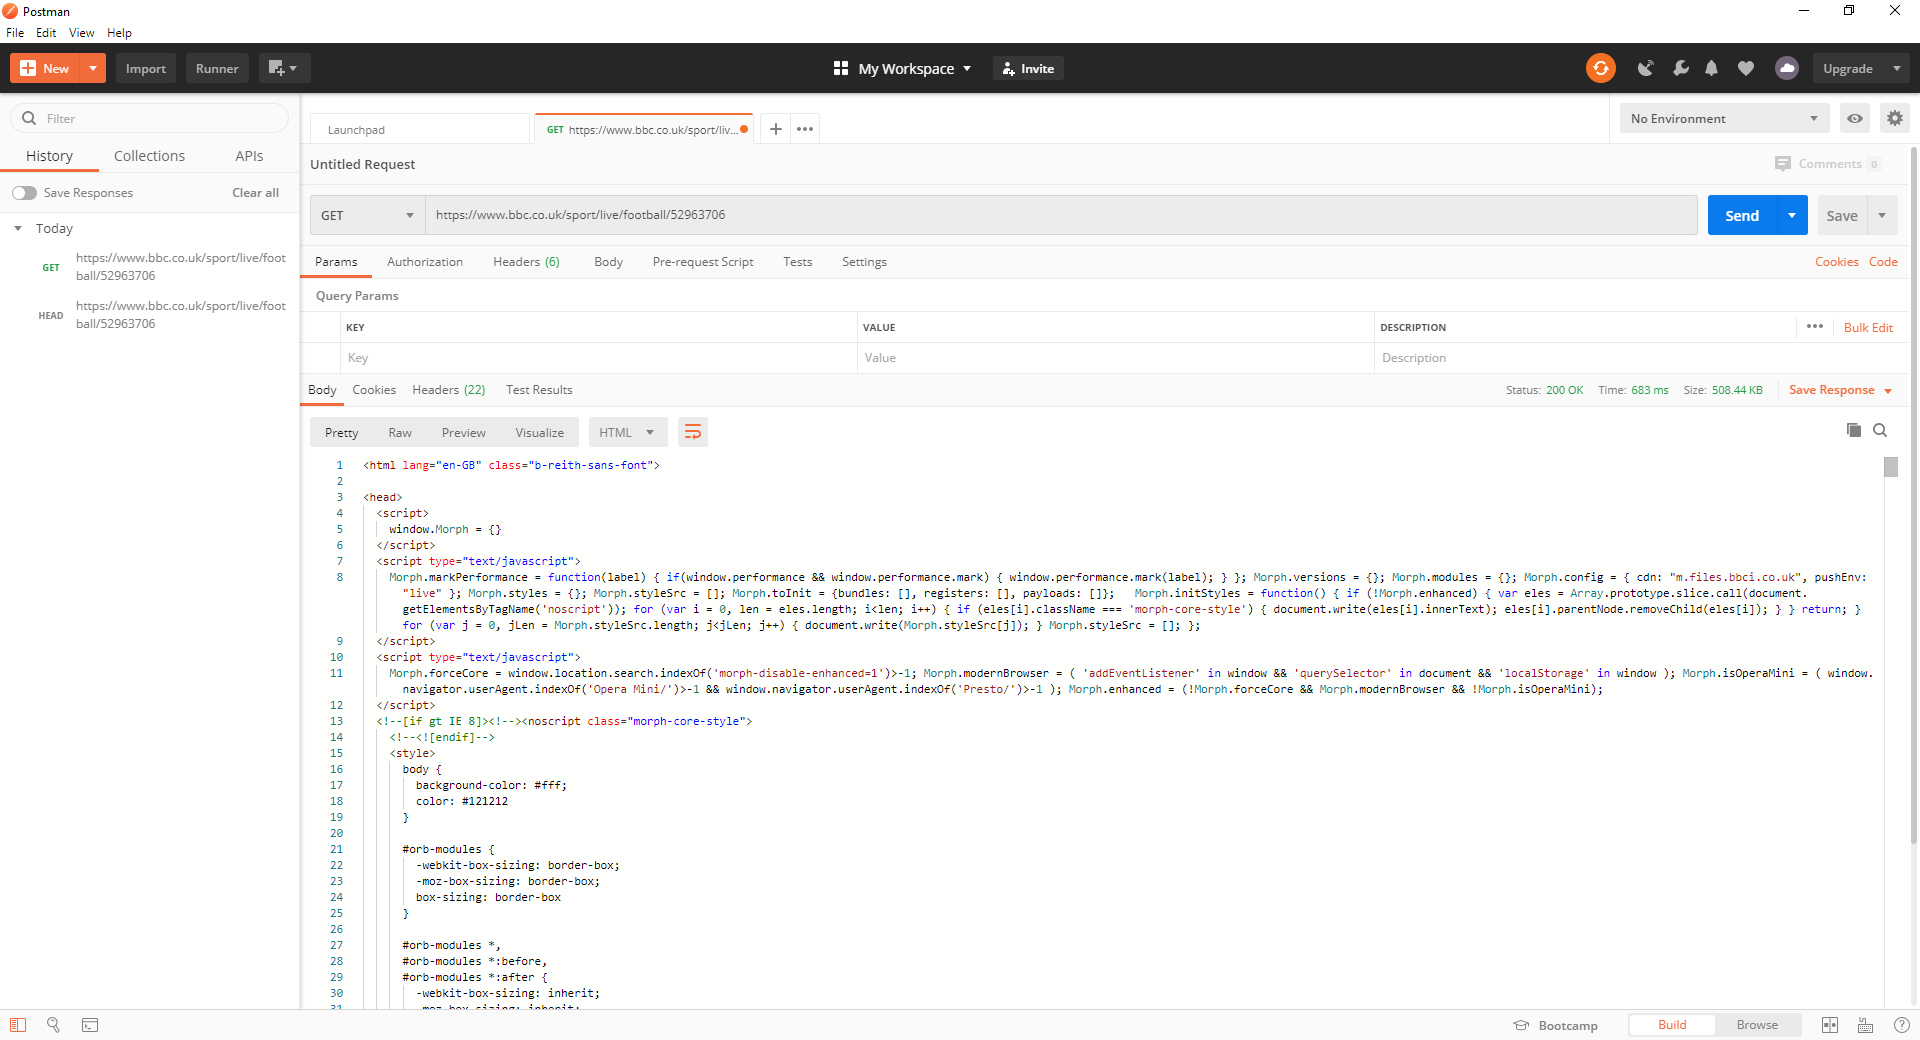Switch to Build mode

point(1672,1025)
